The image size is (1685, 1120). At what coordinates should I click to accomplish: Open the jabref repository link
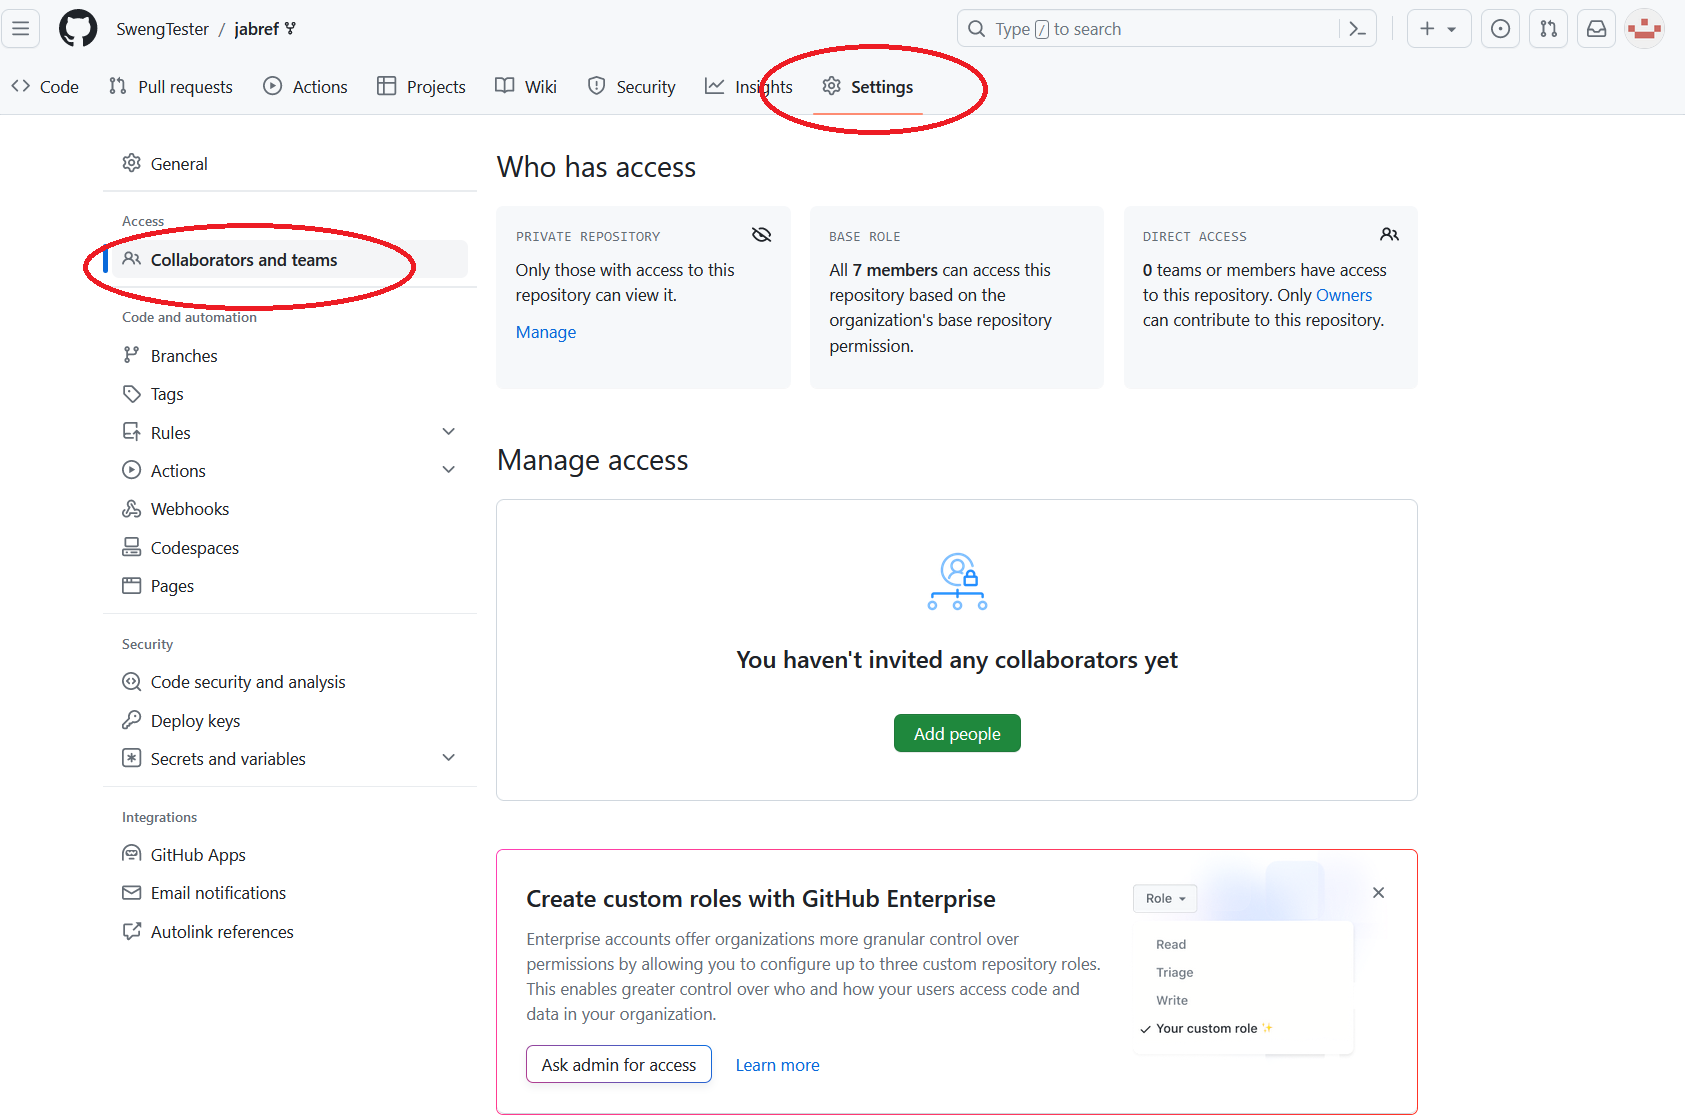[256, 29]
